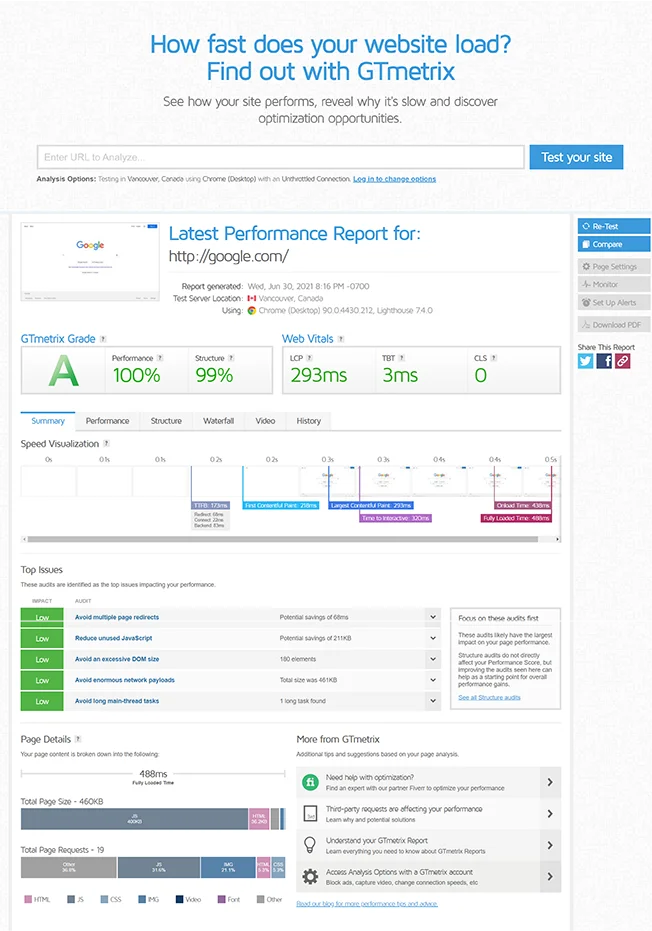This screenshot has width=652, height=931.
Task: Click the Compare button
Action: [614, 244]
